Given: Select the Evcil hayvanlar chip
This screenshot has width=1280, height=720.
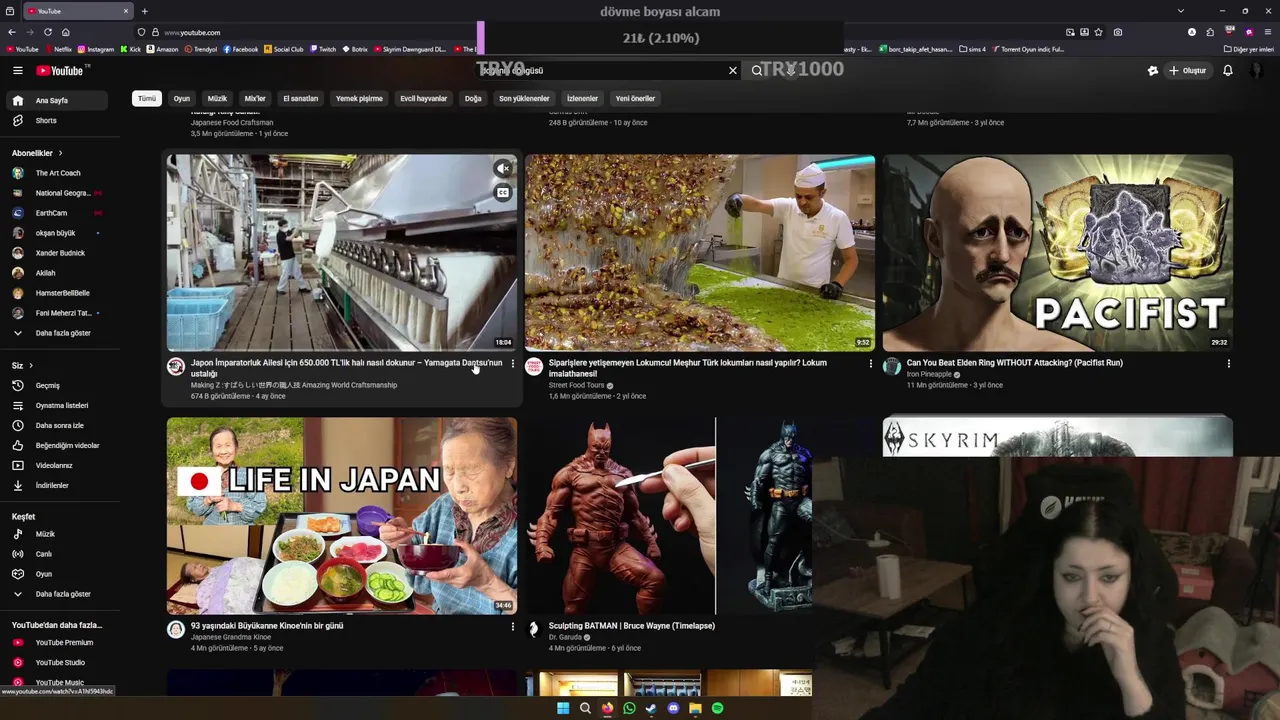Looking at the screenshot, I should [x=424, y=98].
